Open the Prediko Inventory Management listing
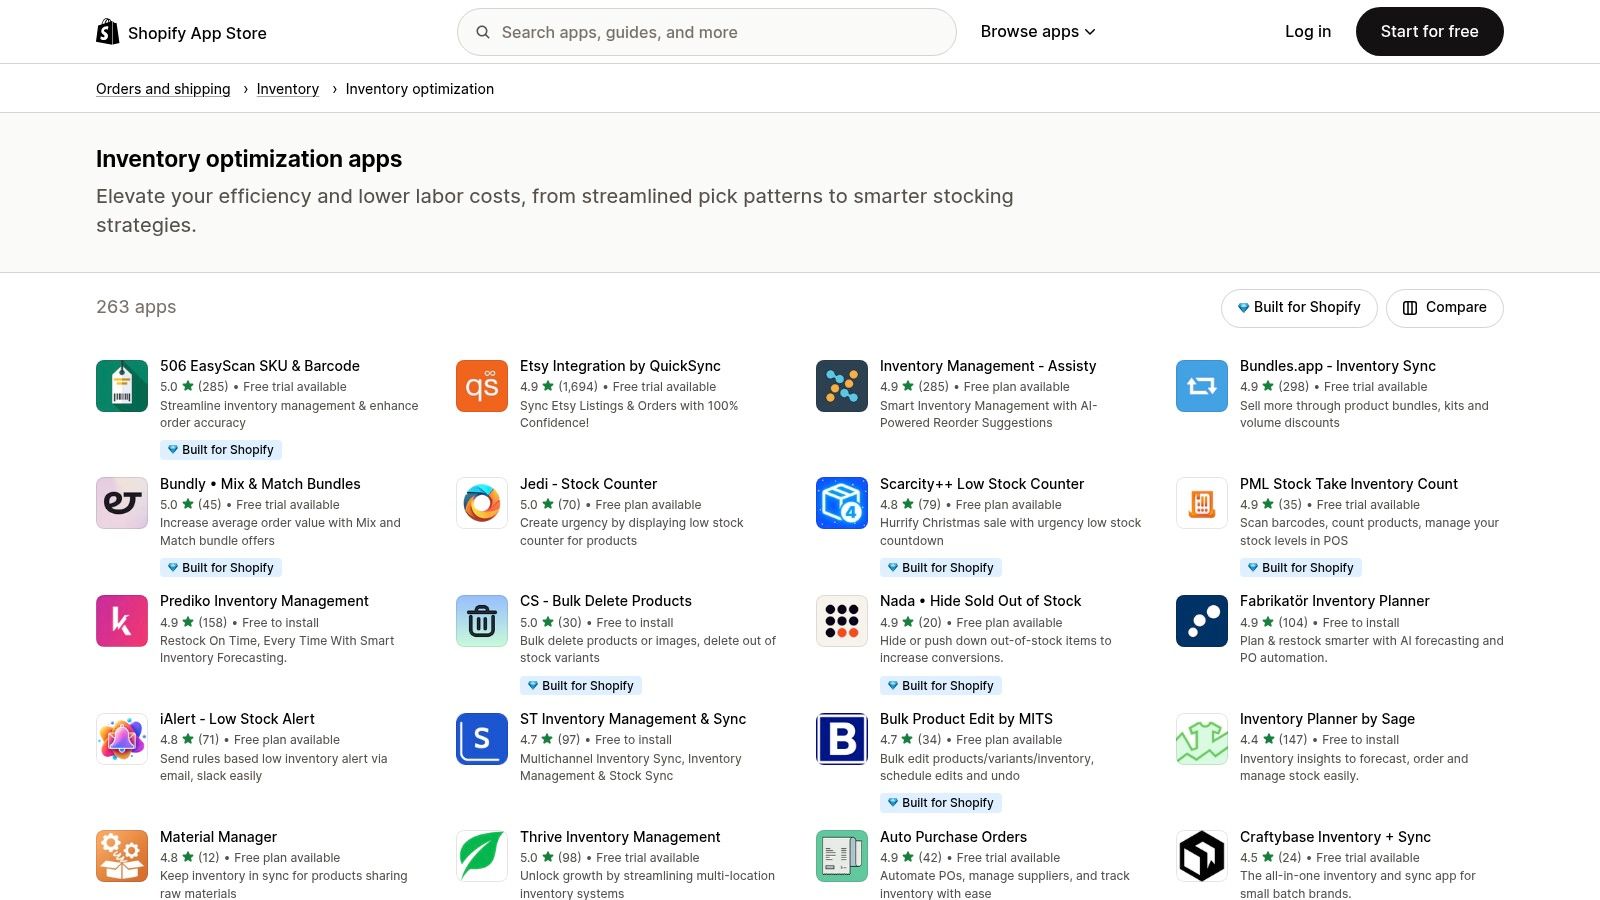 264,600
